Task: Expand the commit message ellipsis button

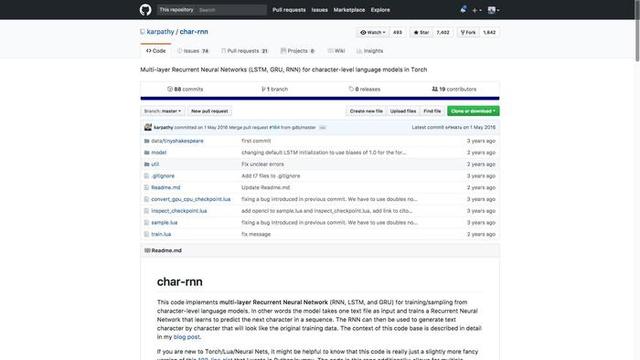Action: click(322, 128)
